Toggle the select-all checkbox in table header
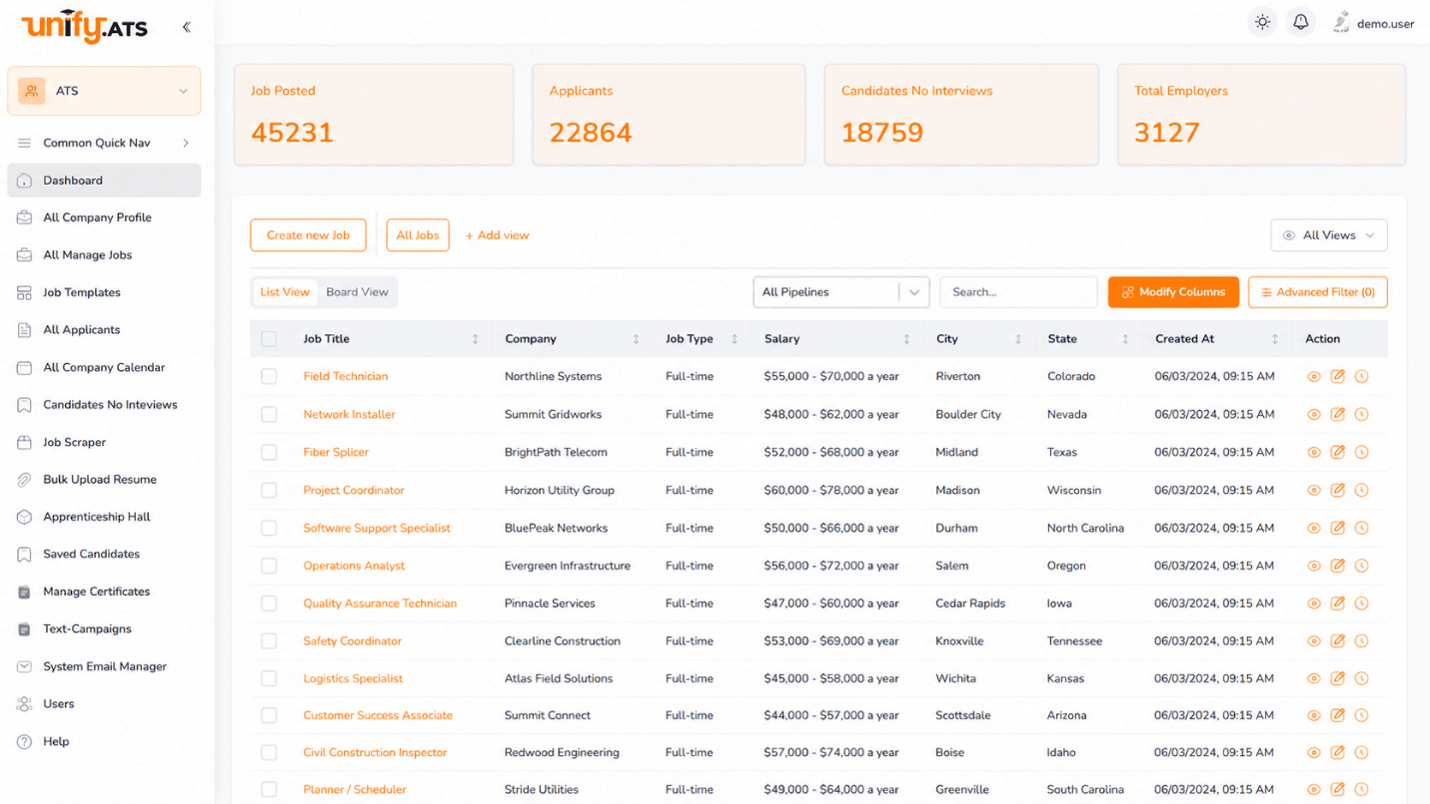This screenshot has height=804, width=1430. click(269, 339)
